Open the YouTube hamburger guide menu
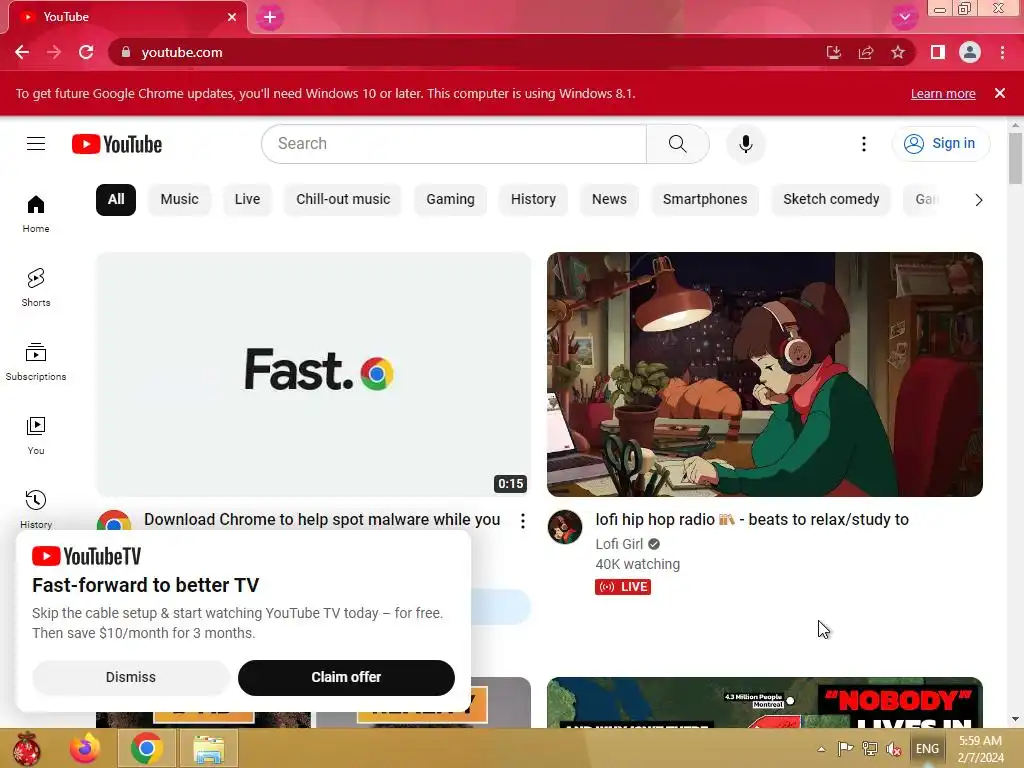 click(36, 144)
